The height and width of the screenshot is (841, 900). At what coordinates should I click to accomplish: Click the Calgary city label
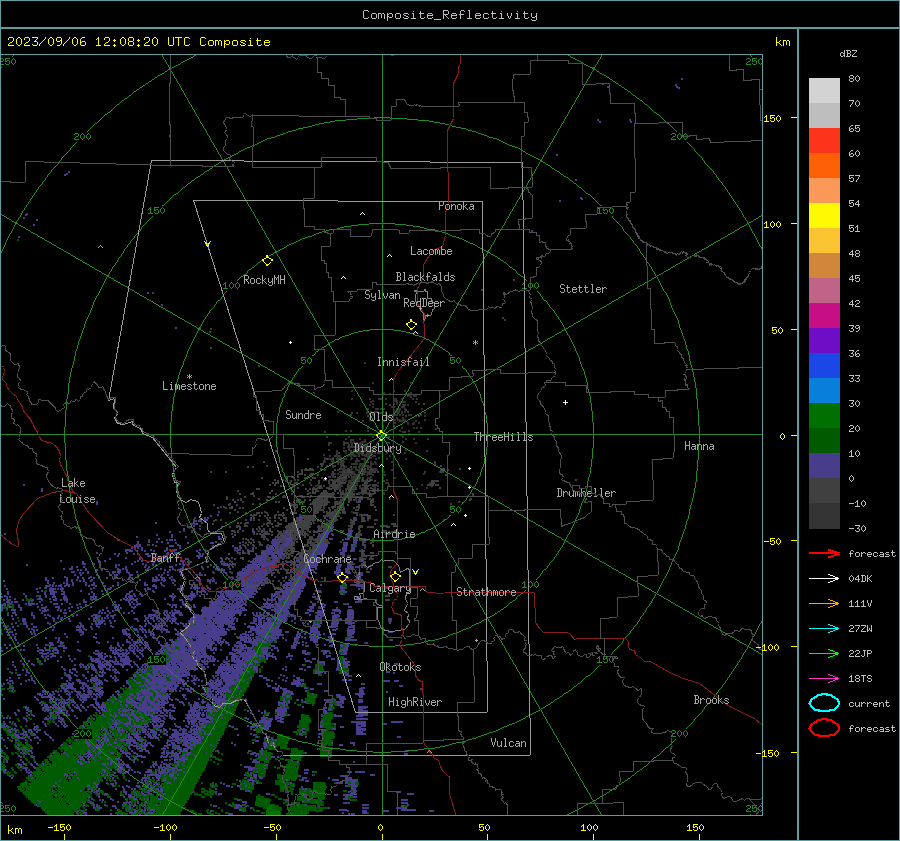[x=390, y=588]
